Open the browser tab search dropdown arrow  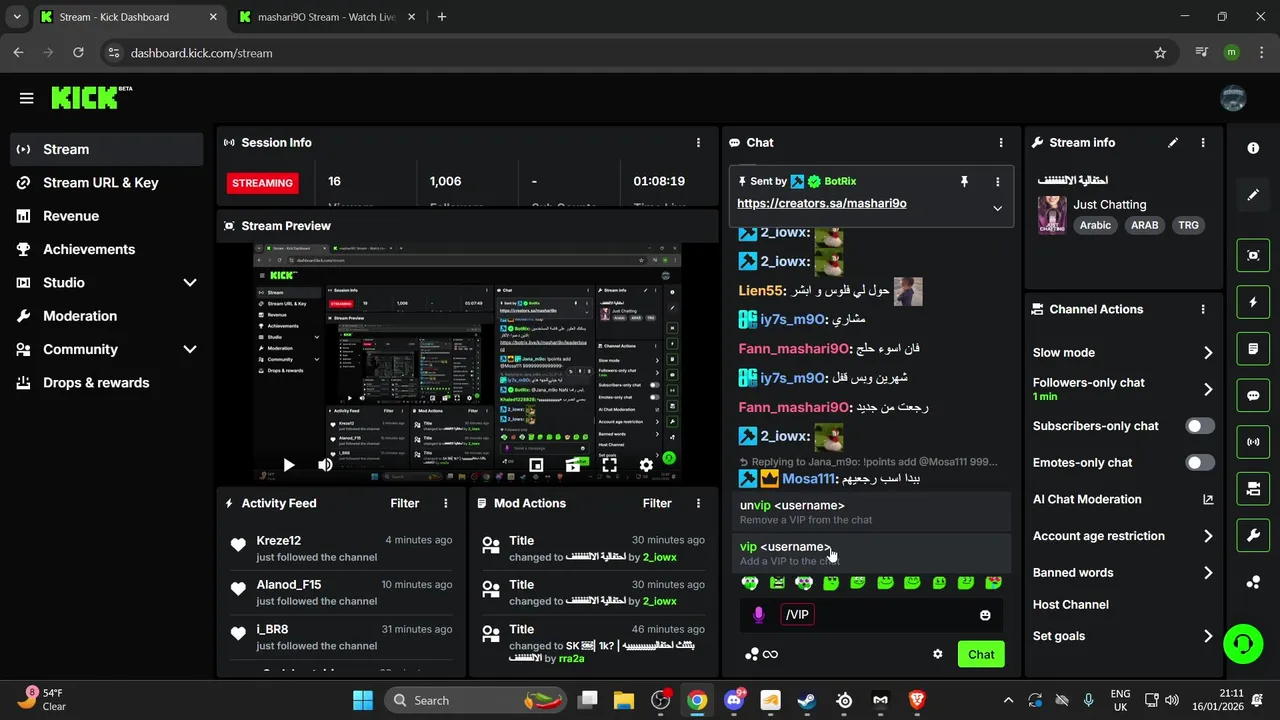coord(17,17)
